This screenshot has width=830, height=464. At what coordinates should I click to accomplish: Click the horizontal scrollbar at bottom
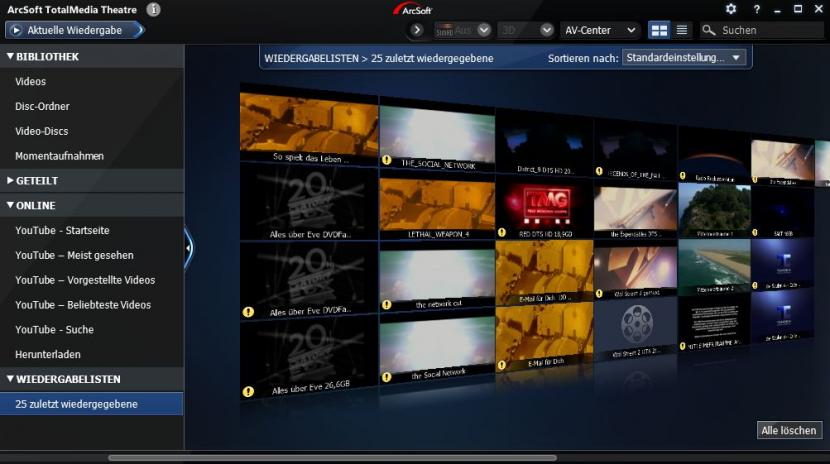[332, 458]
